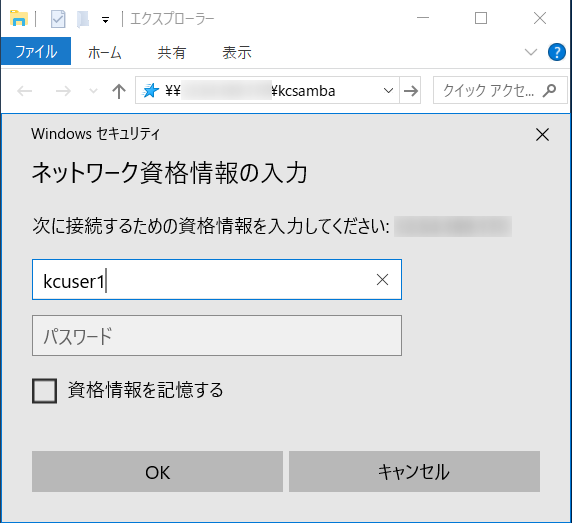This screenshot has height=523, width=572.
Task: Toggle the 資格情報を記憶する checkbox
Action: pyautogui.click(x=44, y=391)
